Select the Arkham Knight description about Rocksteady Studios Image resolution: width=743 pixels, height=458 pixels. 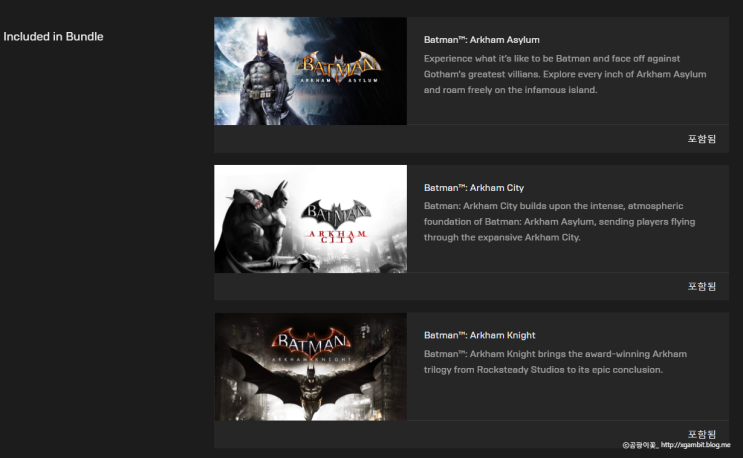(x=555, y=362)
